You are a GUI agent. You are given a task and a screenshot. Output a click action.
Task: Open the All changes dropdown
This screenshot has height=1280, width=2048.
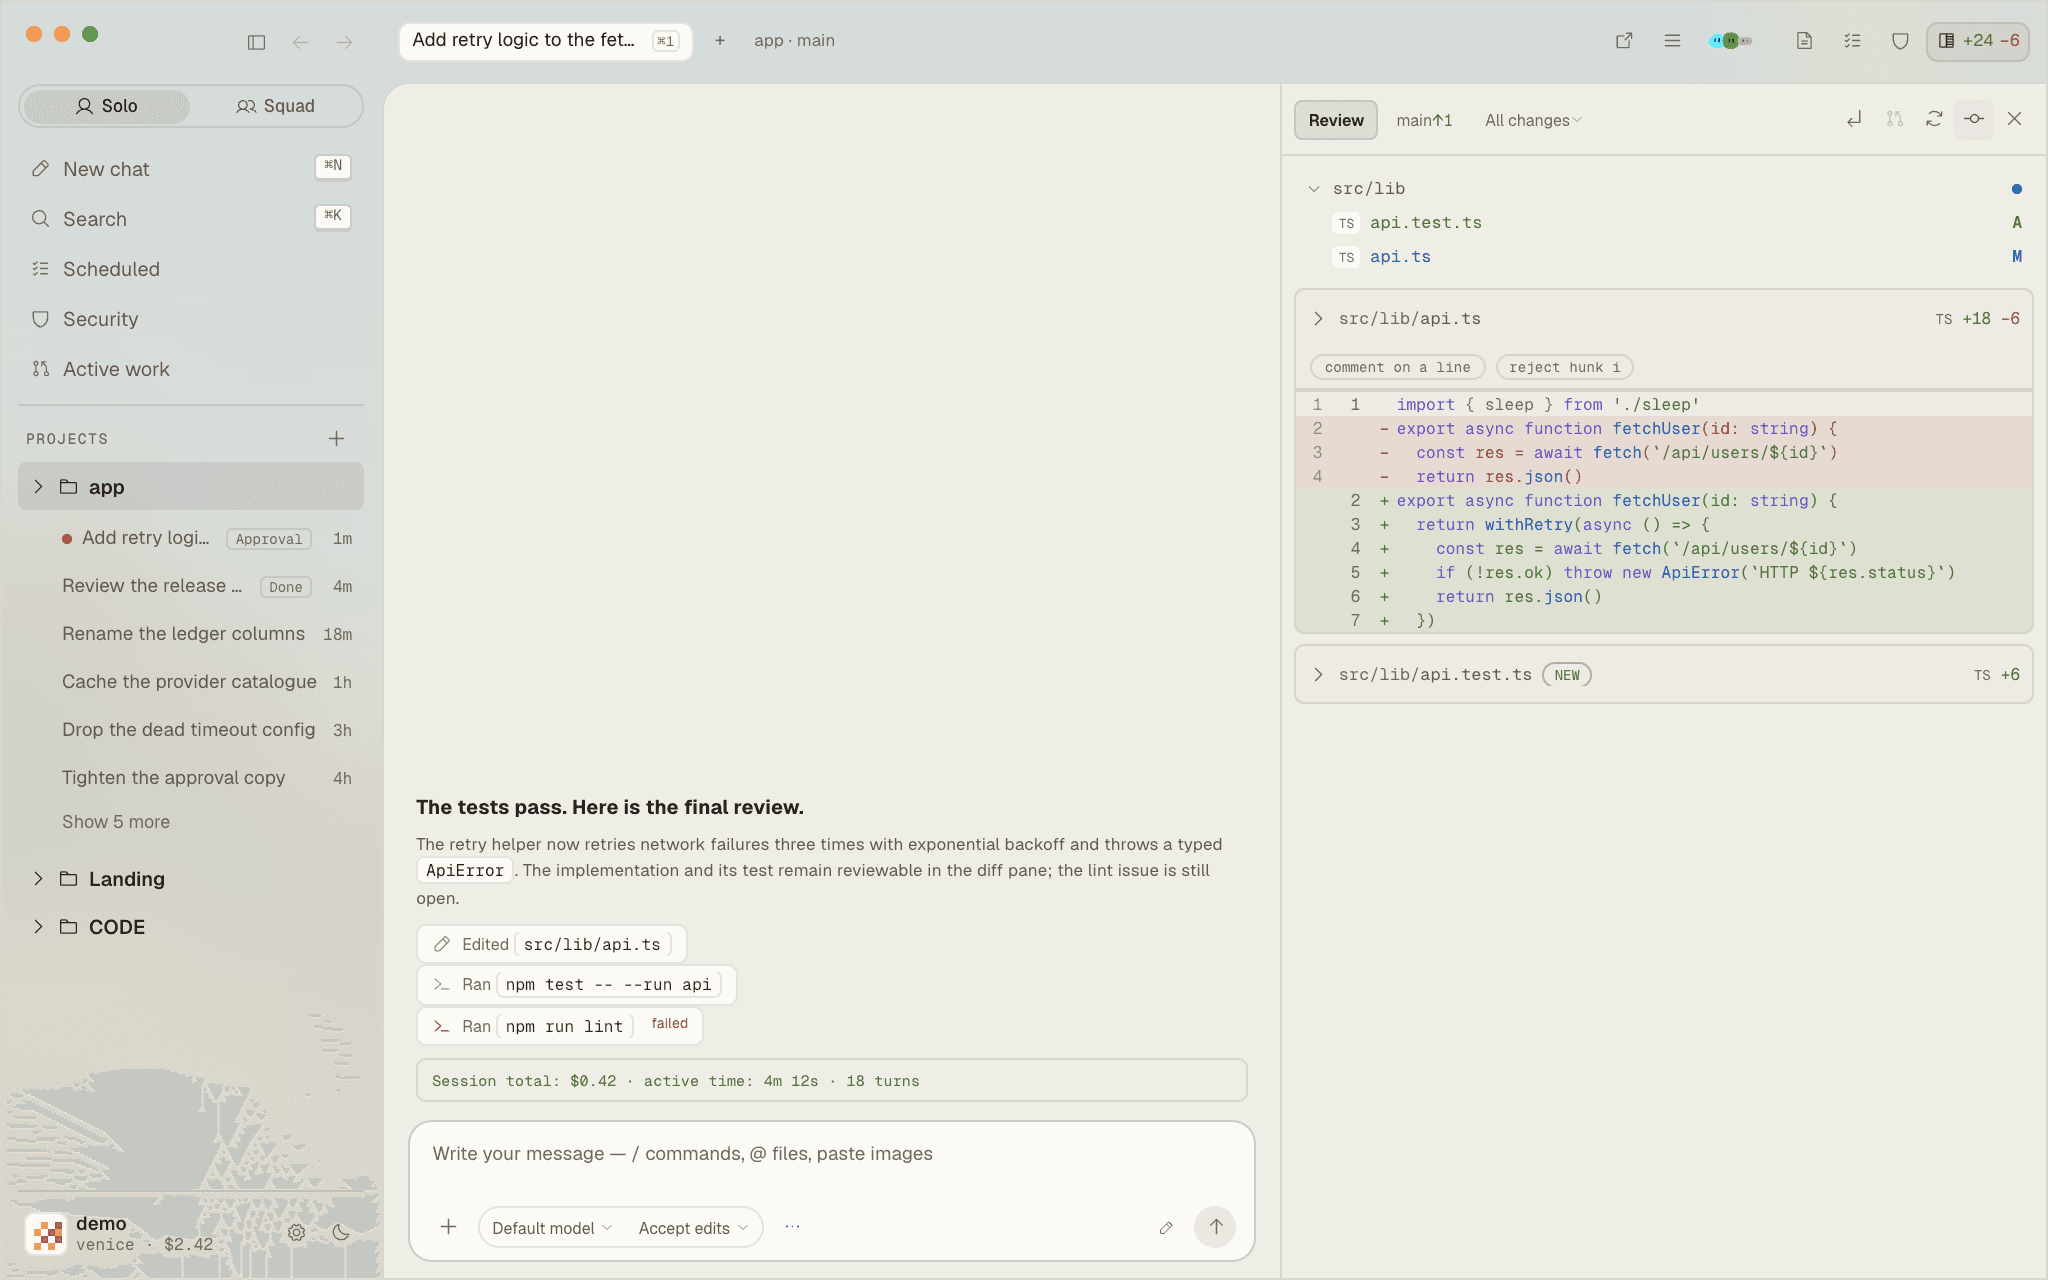pos(1533,120)
